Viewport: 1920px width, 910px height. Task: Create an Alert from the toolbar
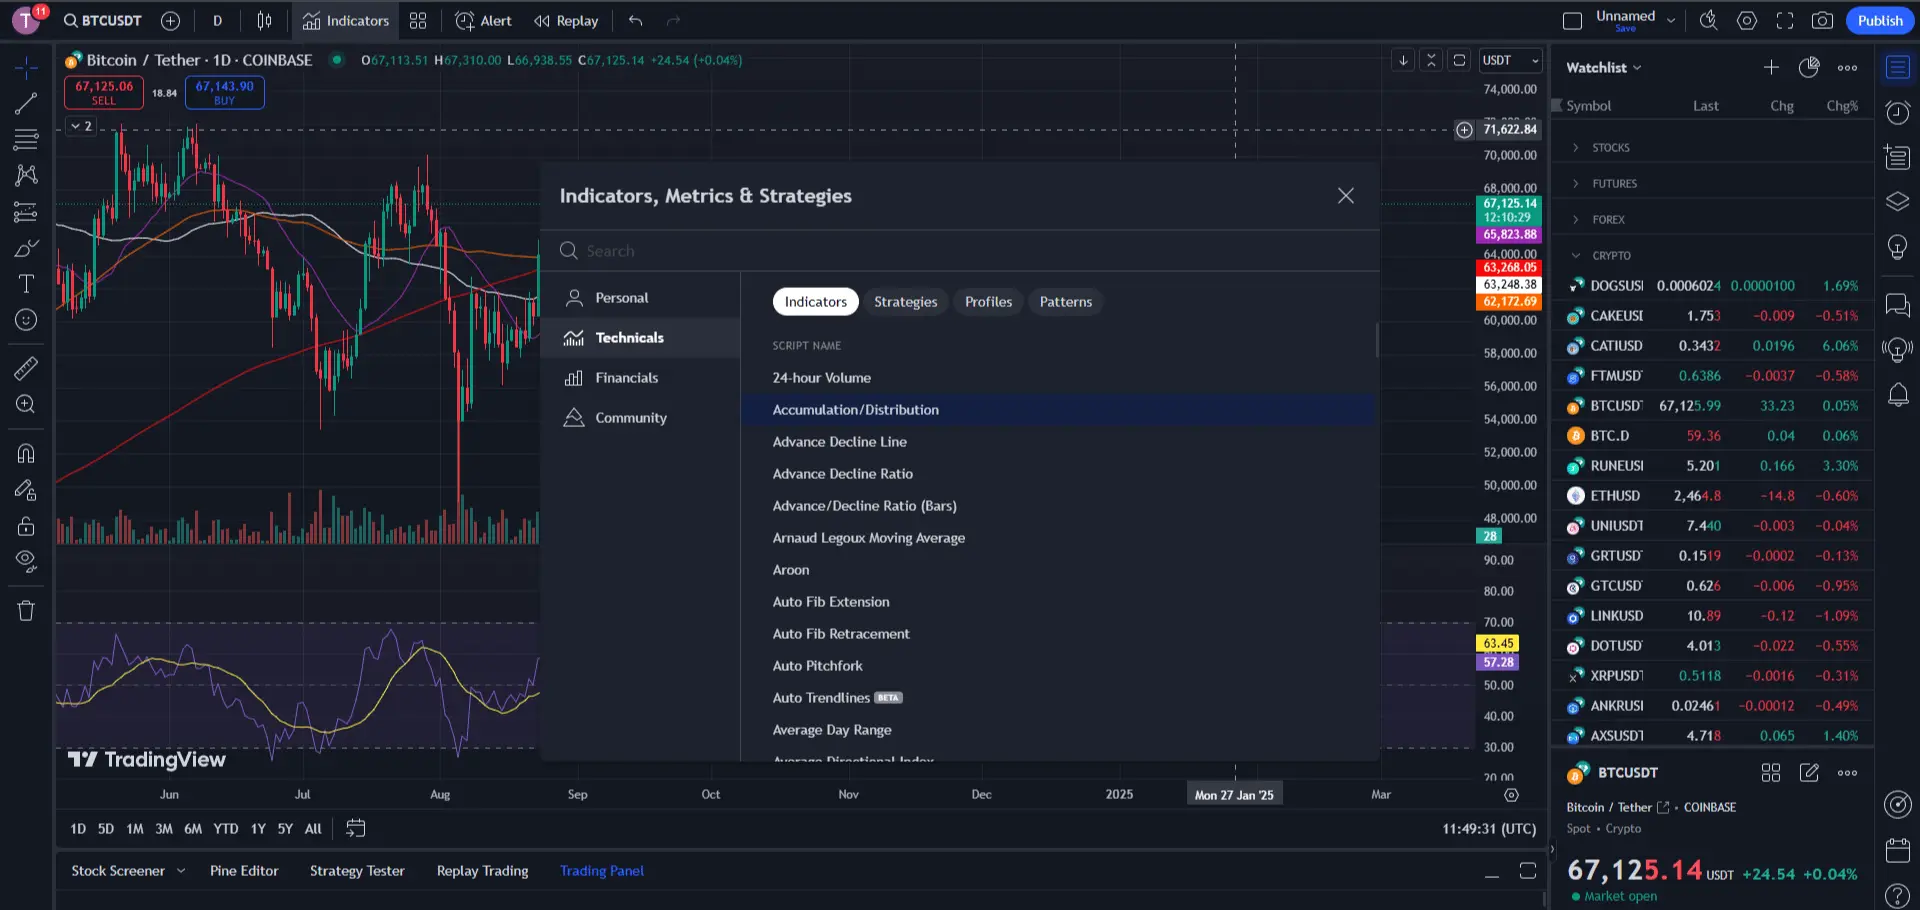(x=484, y=21)
